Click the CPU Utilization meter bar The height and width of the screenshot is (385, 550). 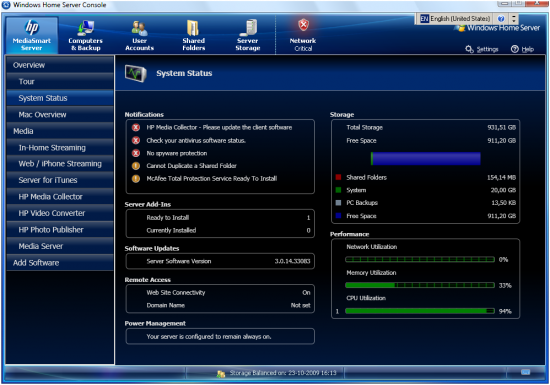pos(420,311)
